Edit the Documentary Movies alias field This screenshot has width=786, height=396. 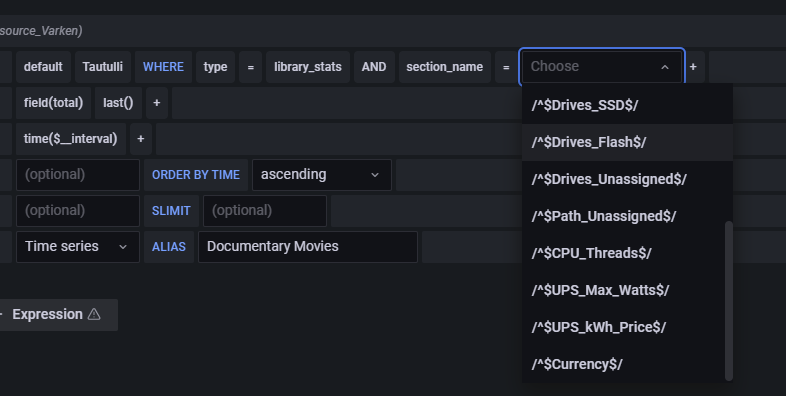click(308, 247)
